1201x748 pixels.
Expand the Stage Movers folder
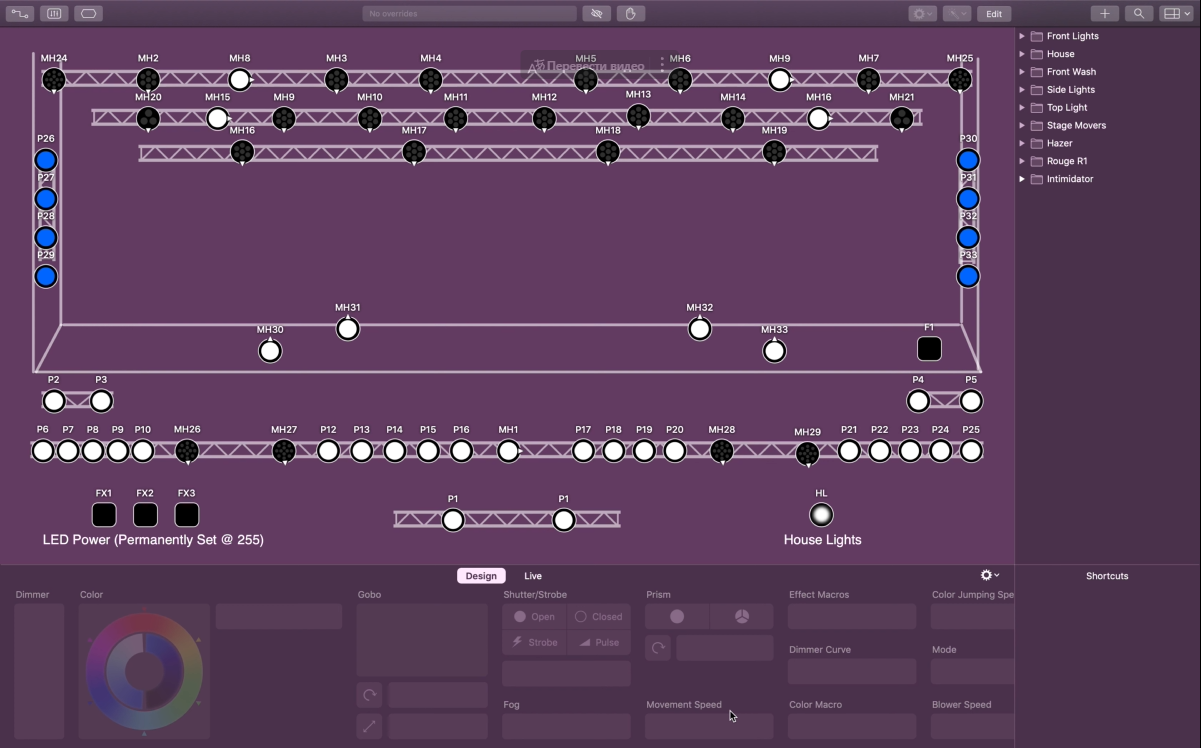point(1022,126)
